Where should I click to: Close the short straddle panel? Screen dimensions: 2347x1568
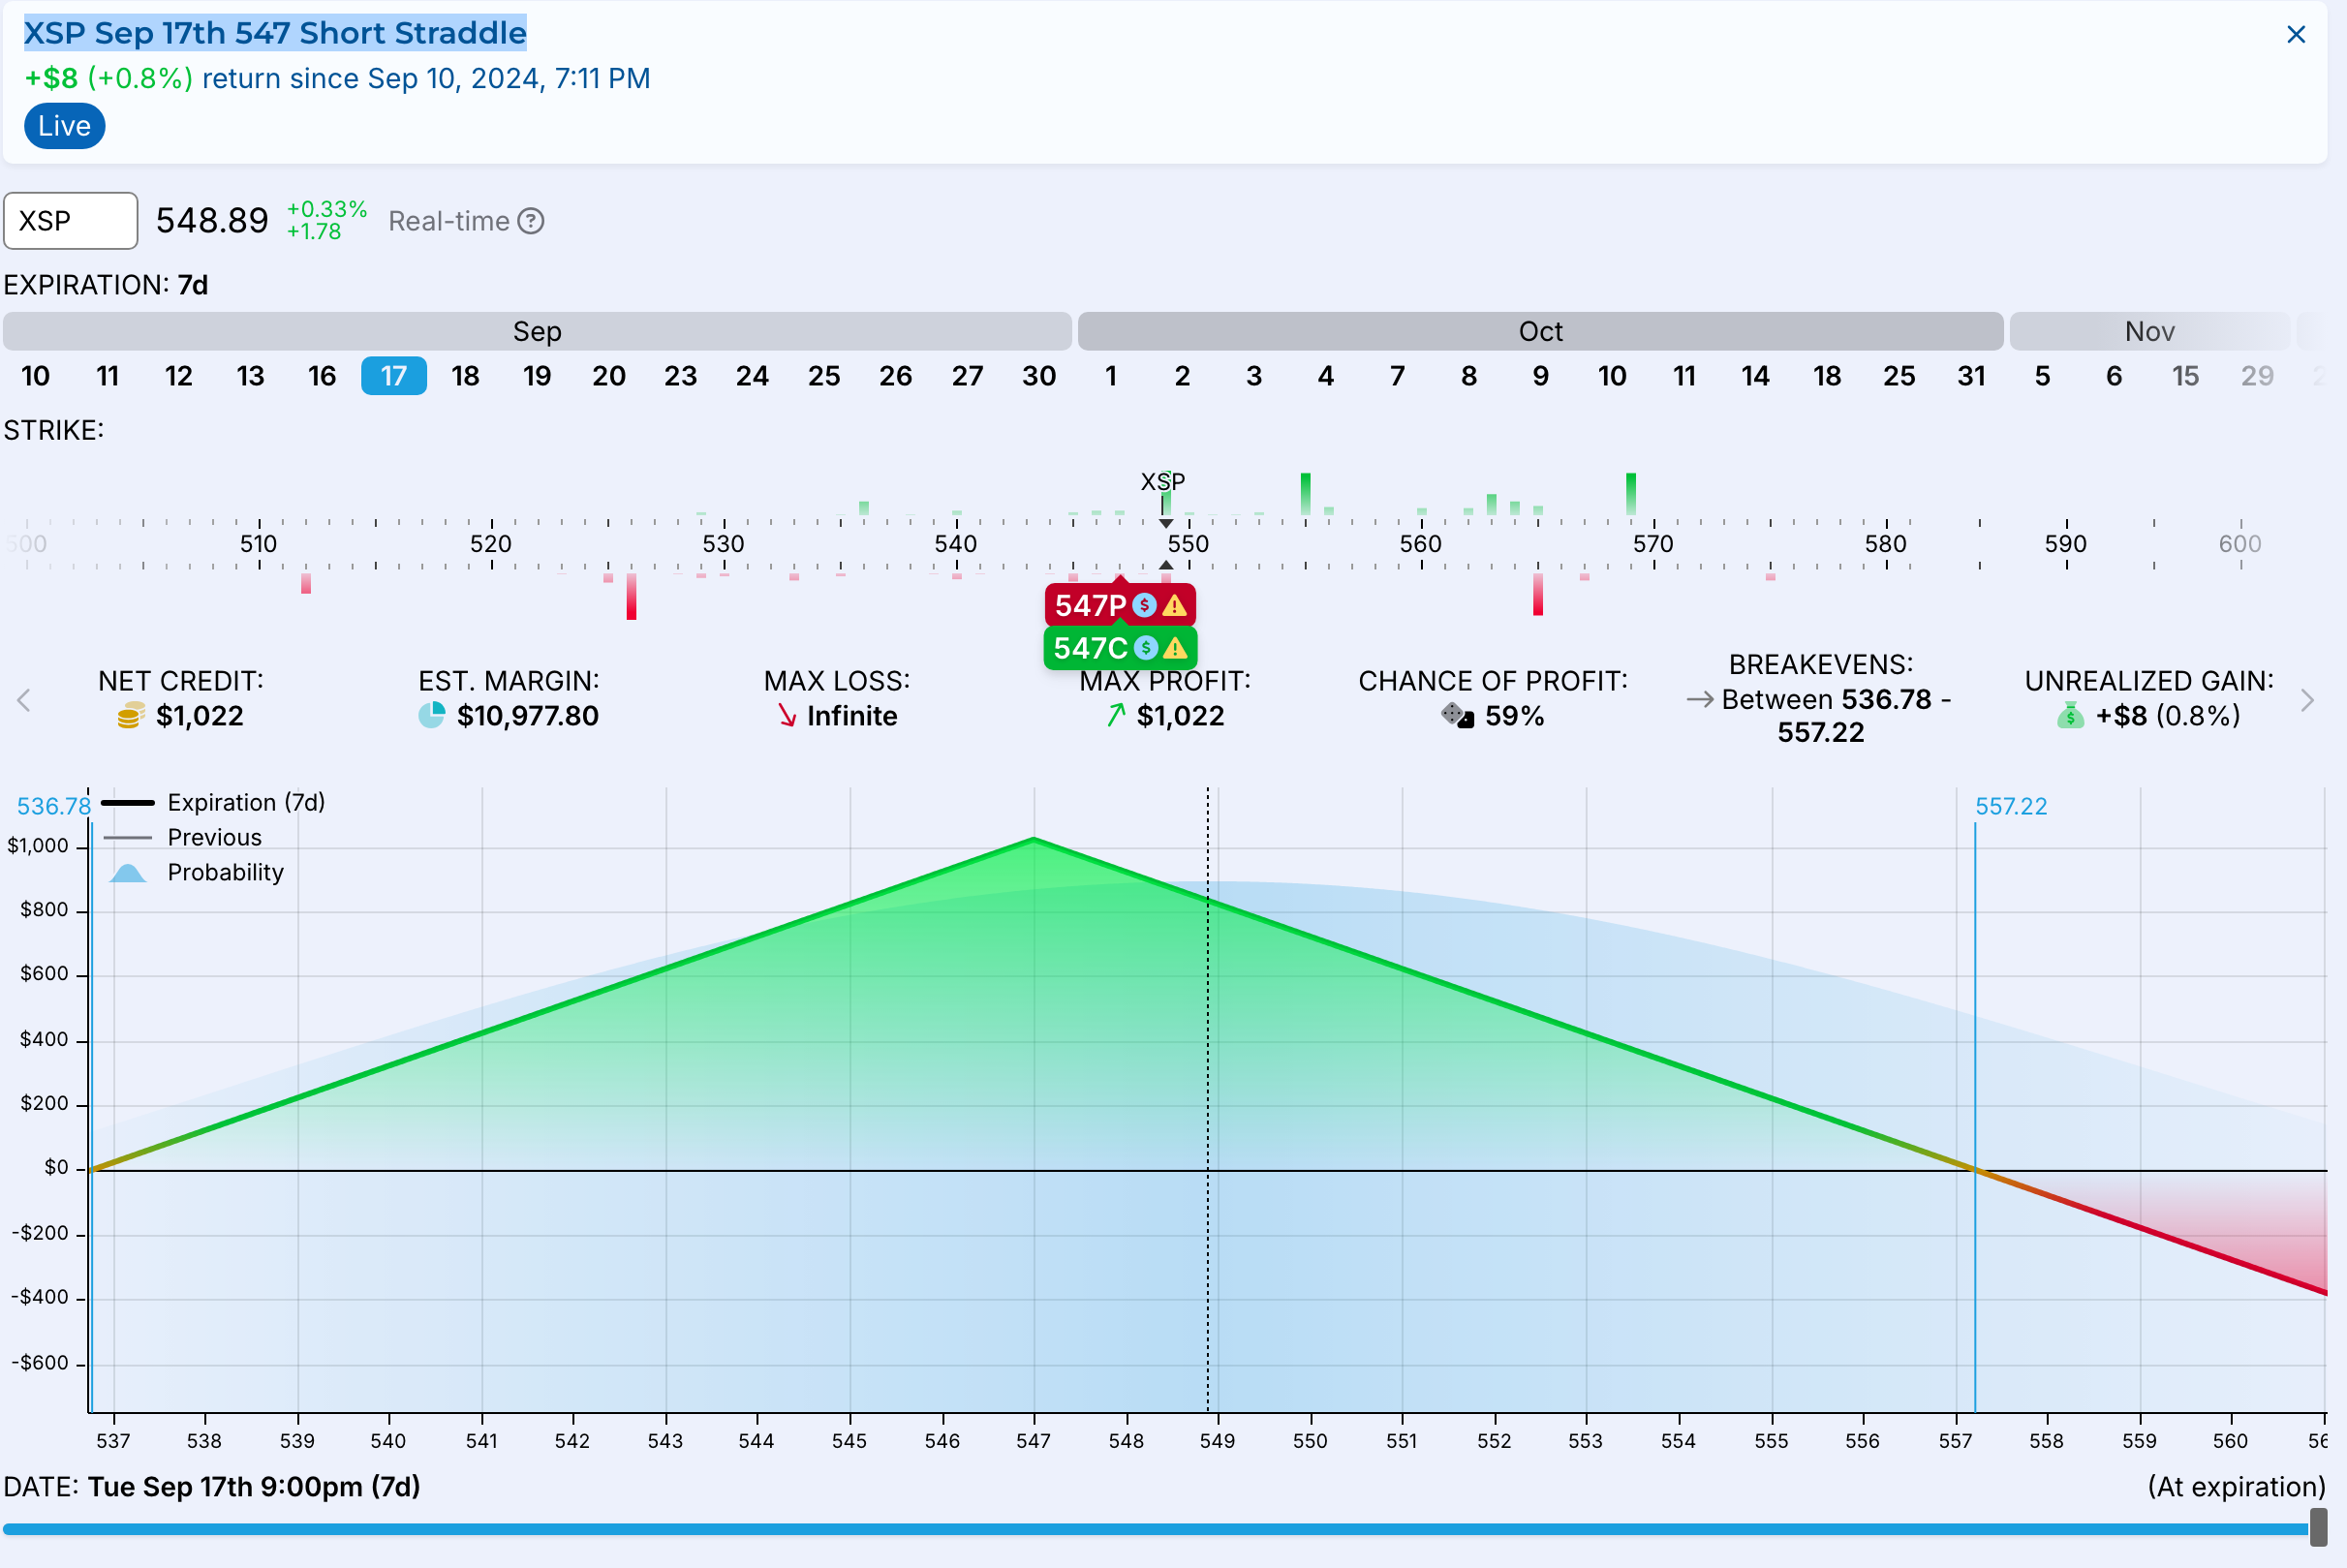(x=2295, y=35)
